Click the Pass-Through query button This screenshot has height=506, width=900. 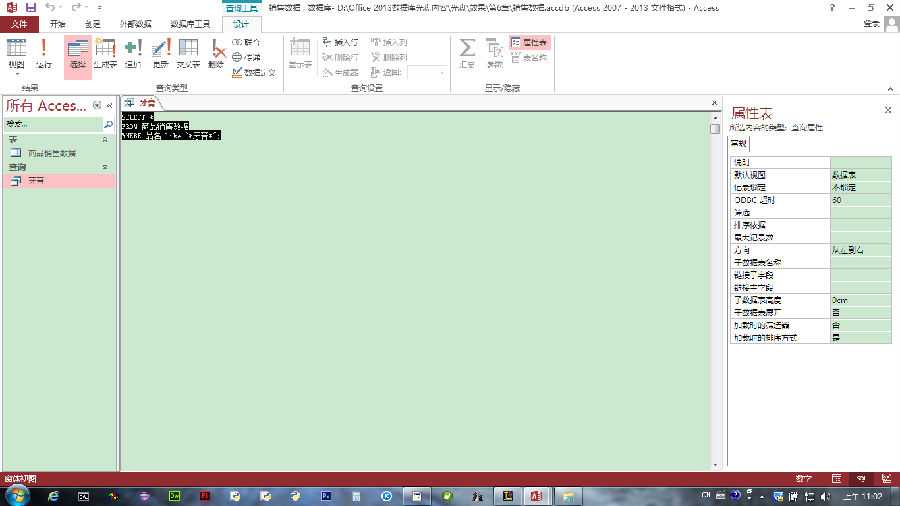pos(246,57)
